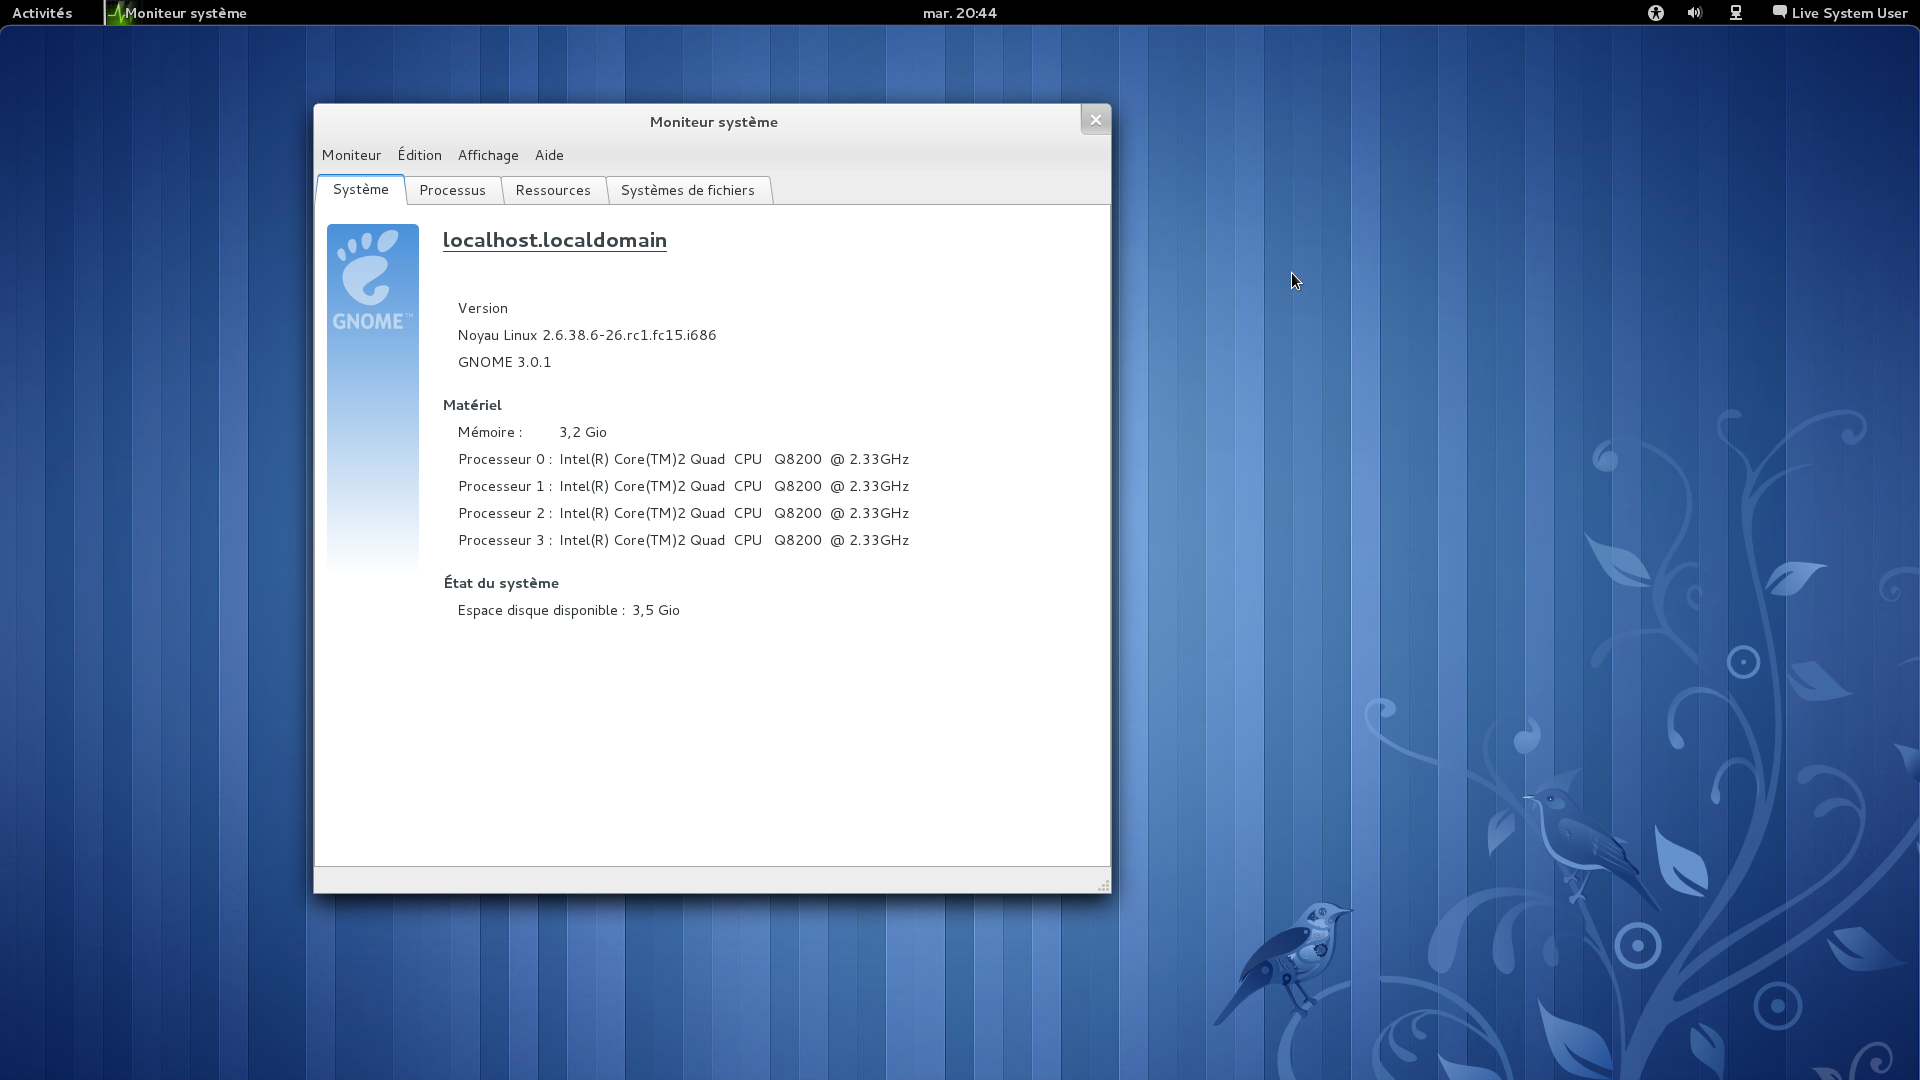
Task: Open the Moniteur menu
Action: pos(351,155)
